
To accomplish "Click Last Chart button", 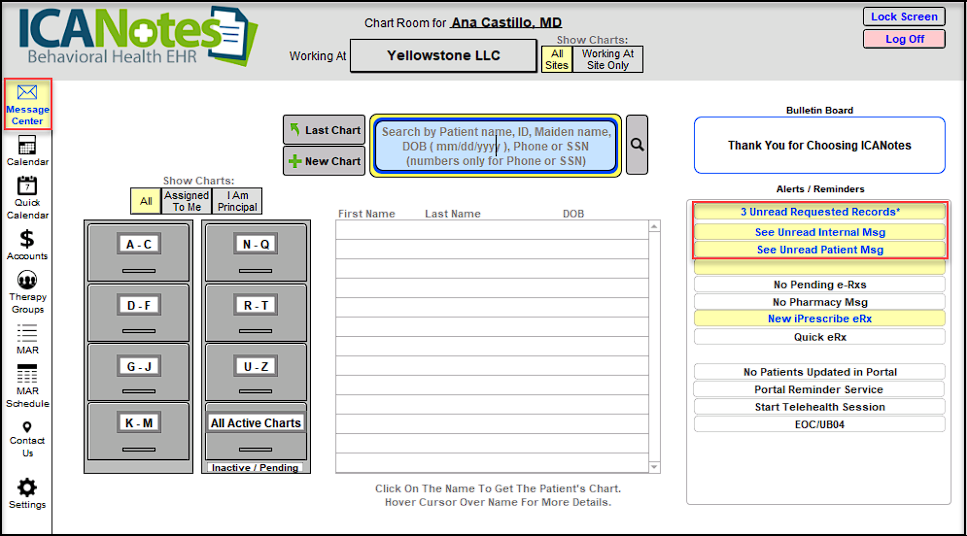I will 324,130.
